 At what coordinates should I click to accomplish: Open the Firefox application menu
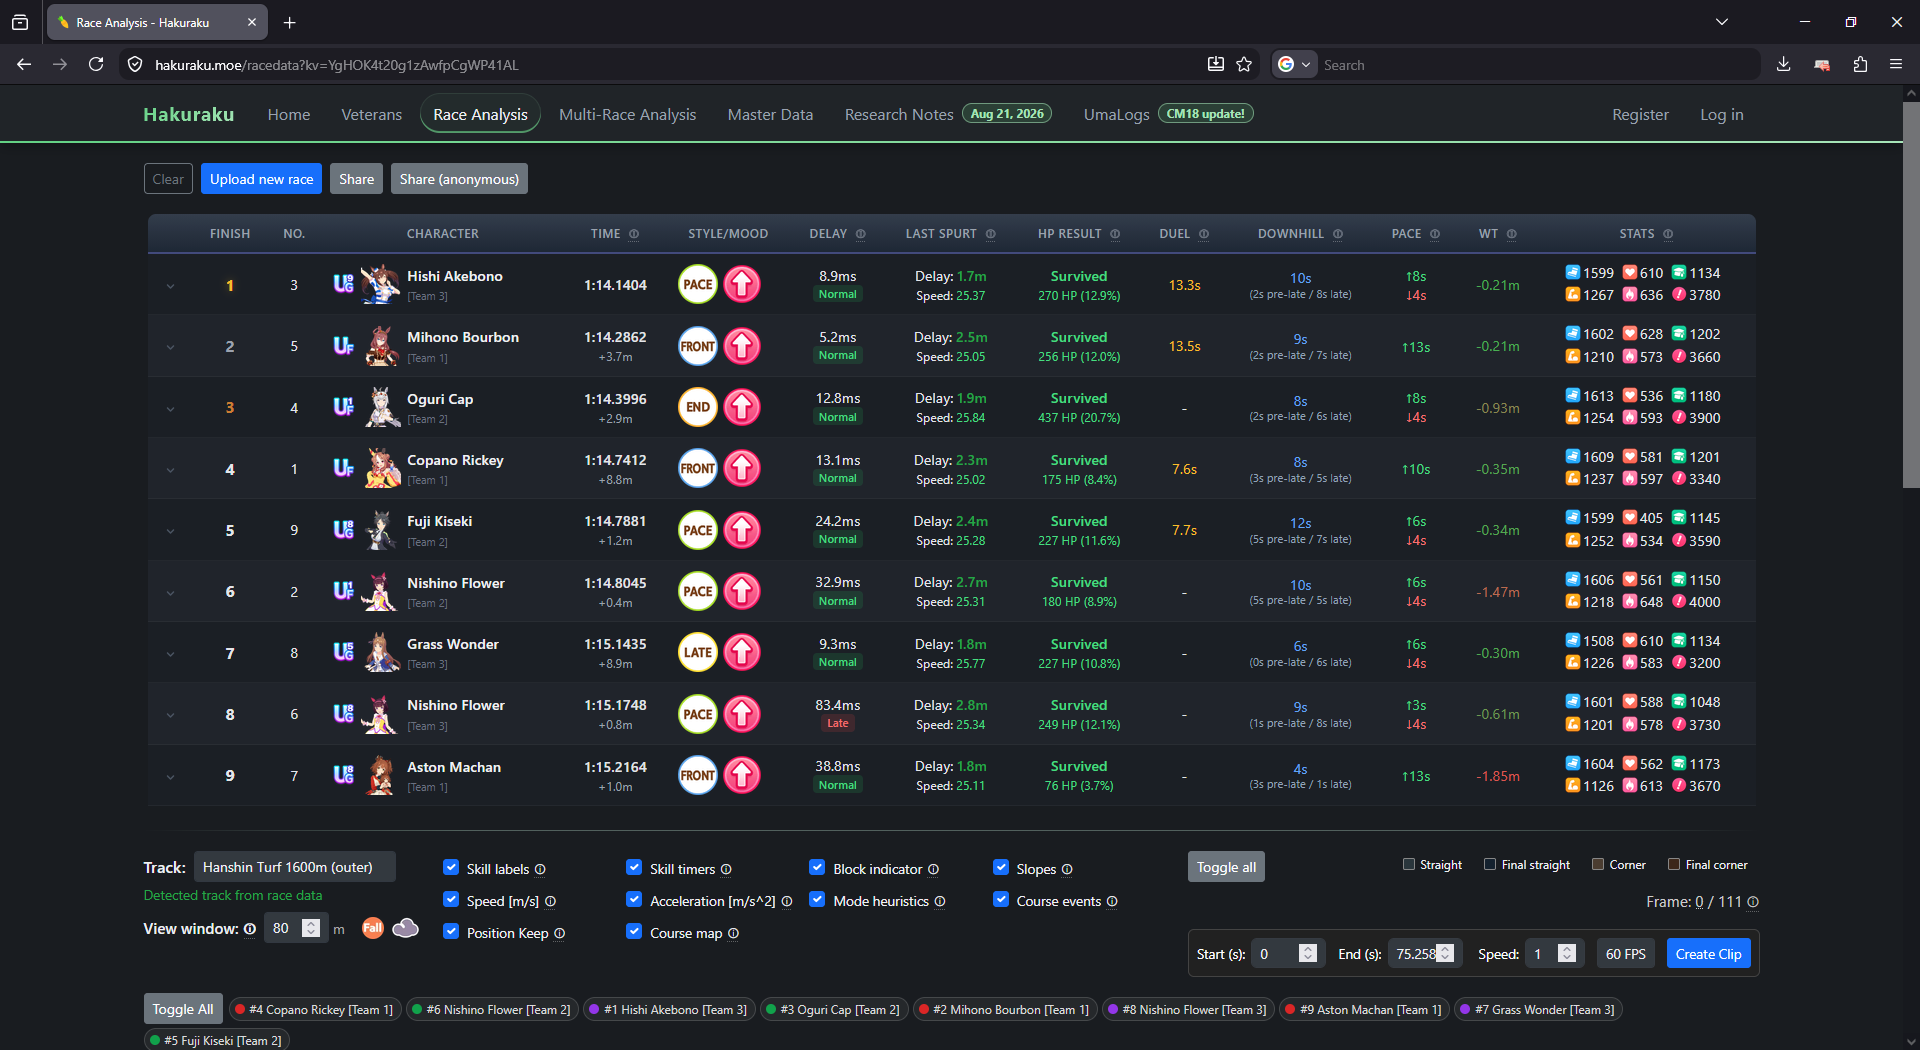pos(1896,64)
